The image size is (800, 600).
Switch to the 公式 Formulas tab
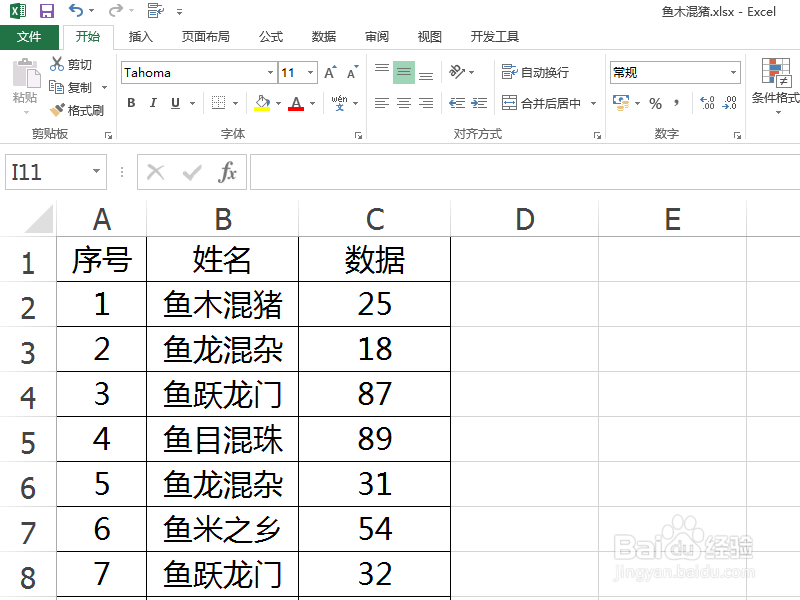271,37
